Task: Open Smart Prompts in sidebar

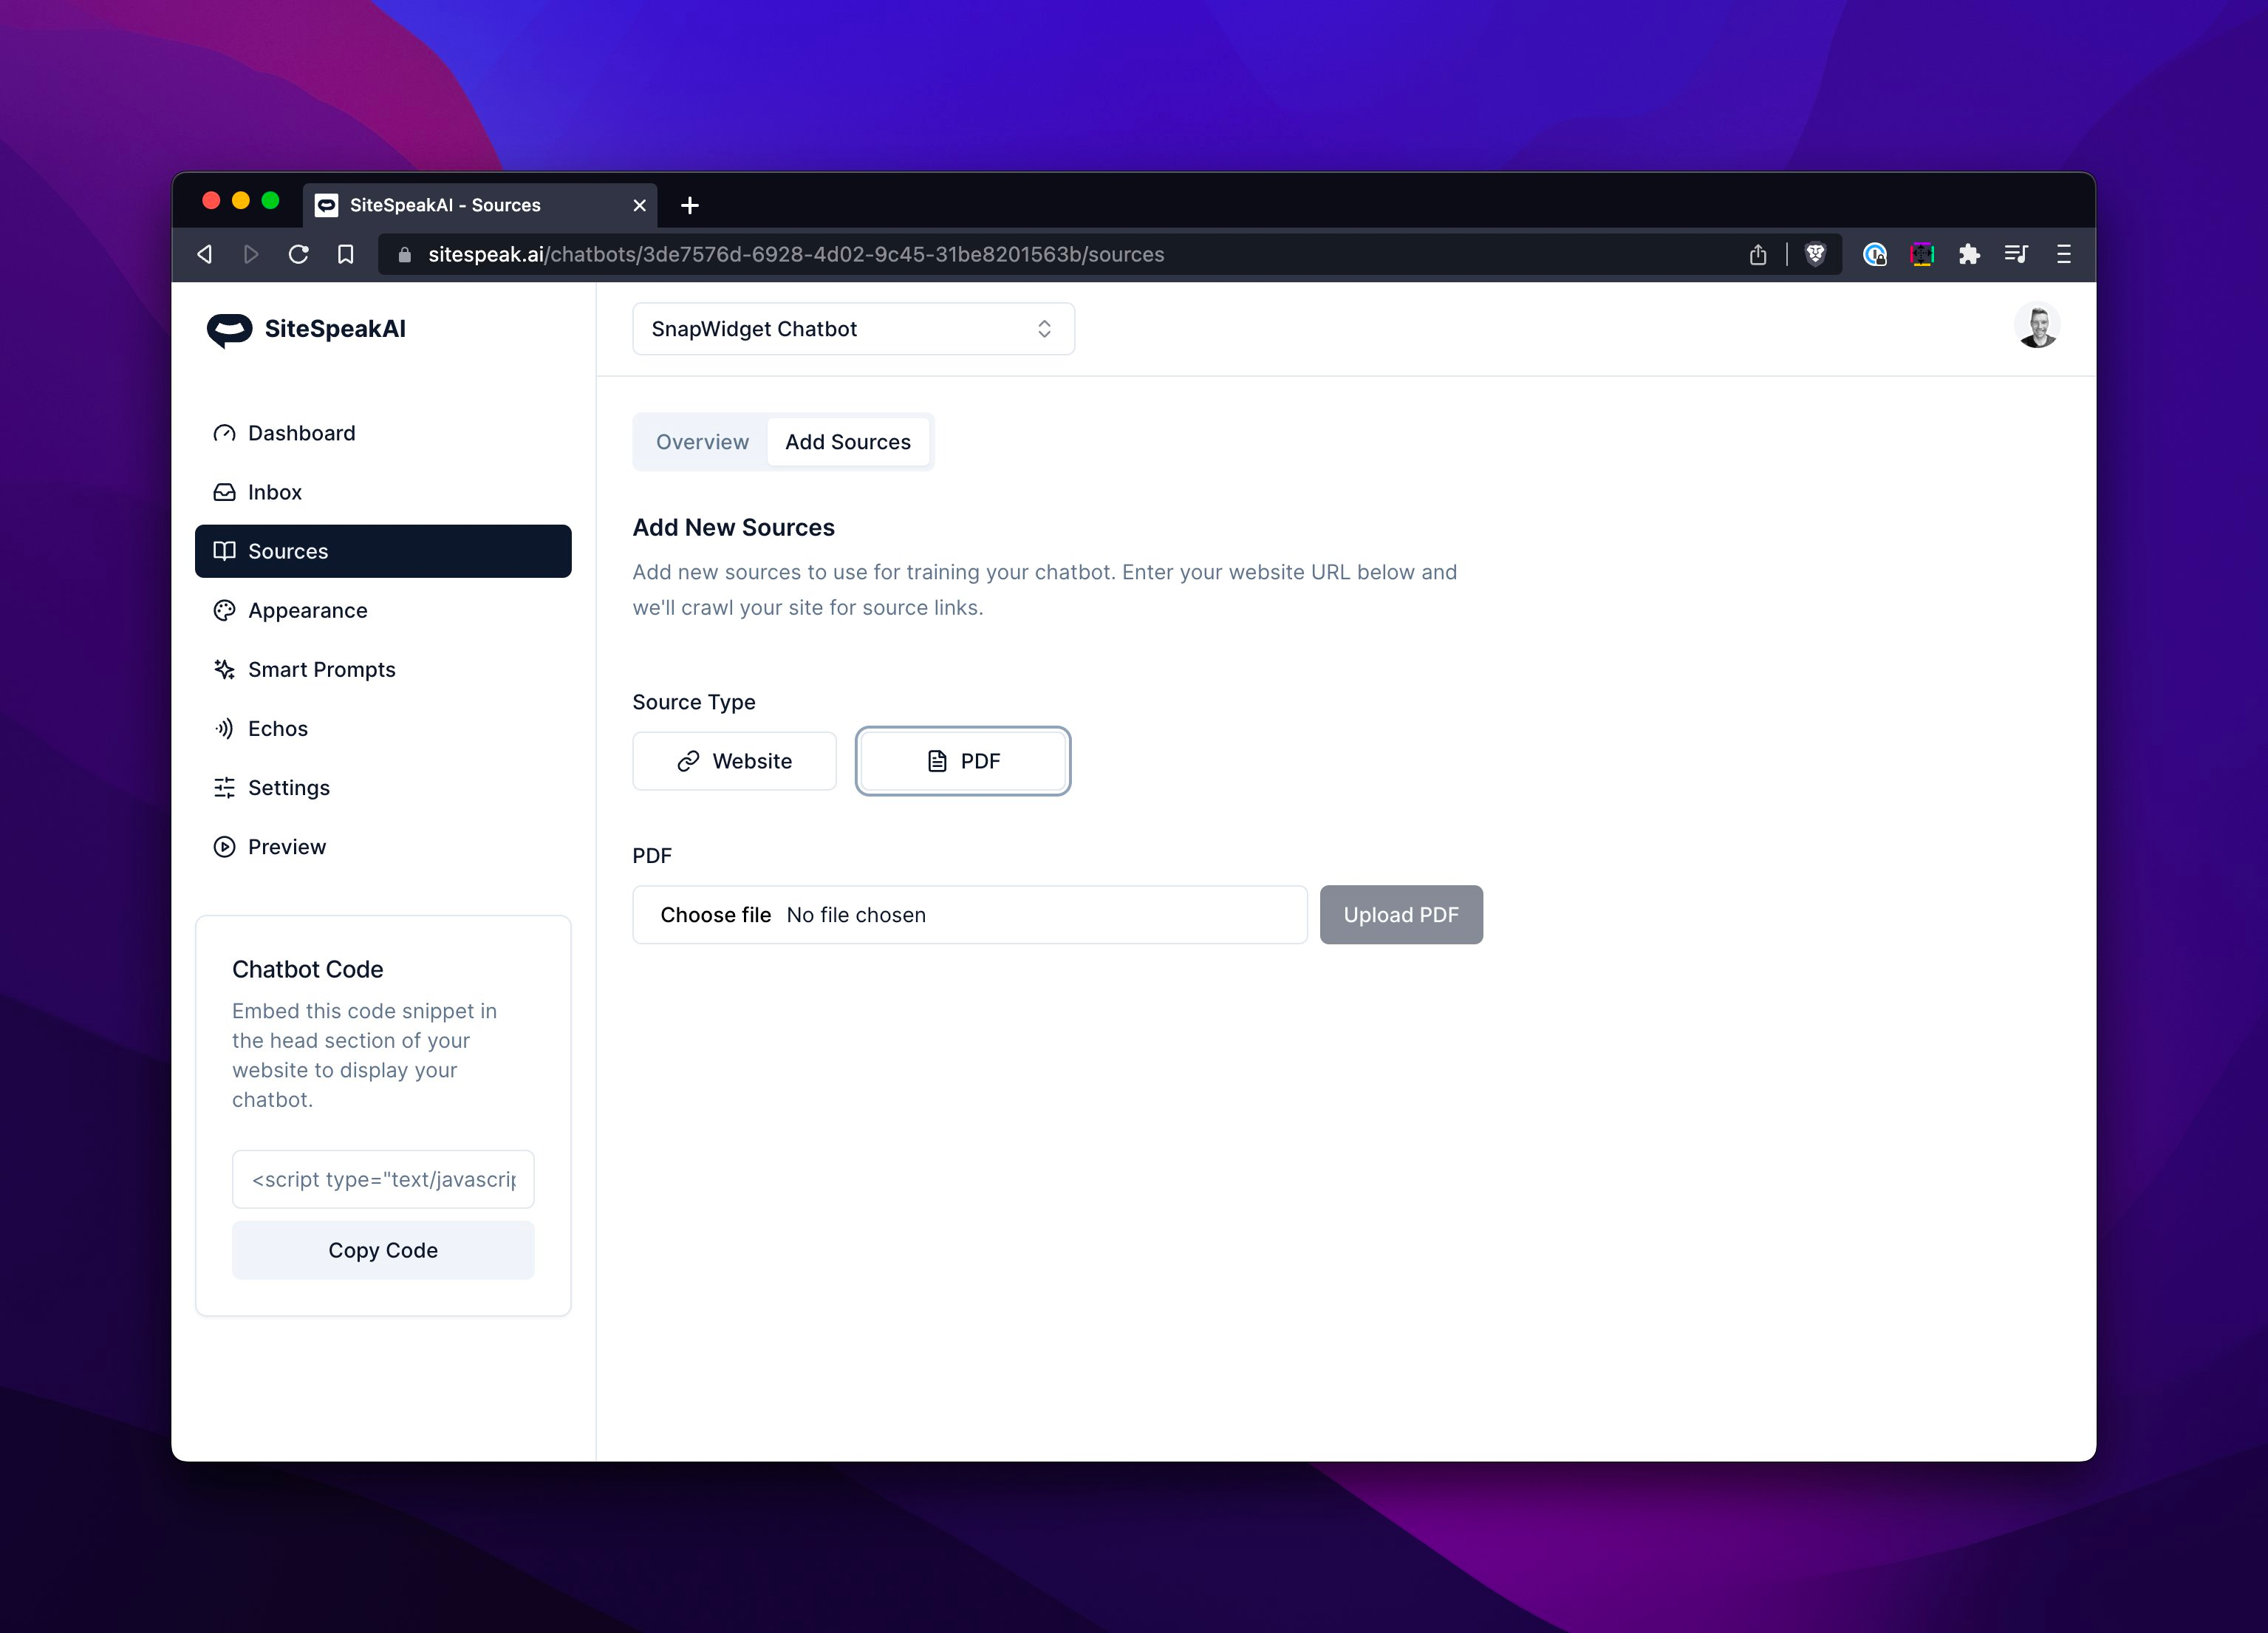Action: (x=321, y=669)
